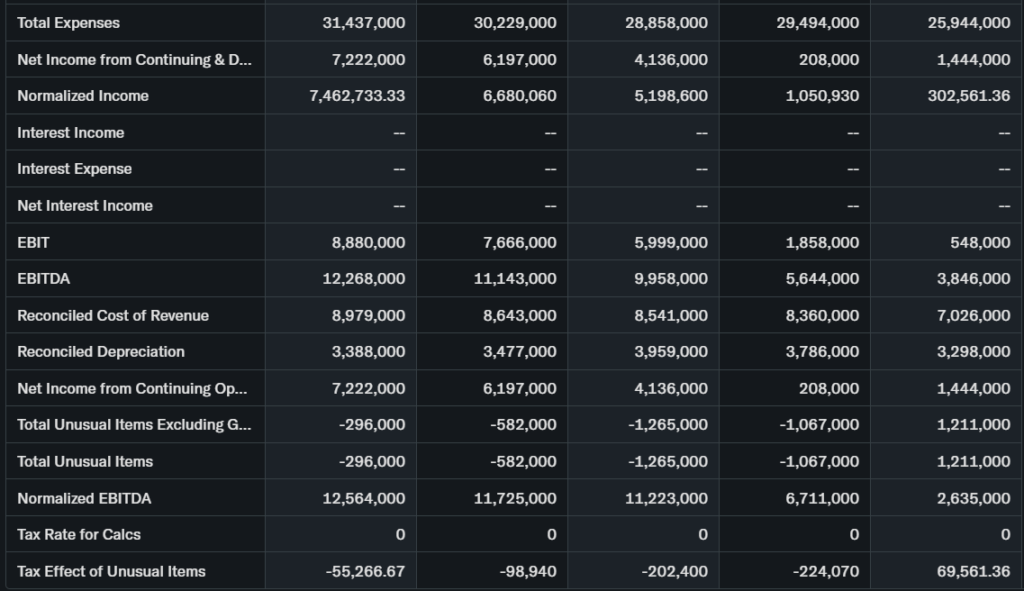Select the tax effect value 69,561.36
The width and height of the screenshot is (1024, 591).
click(974, 572)
